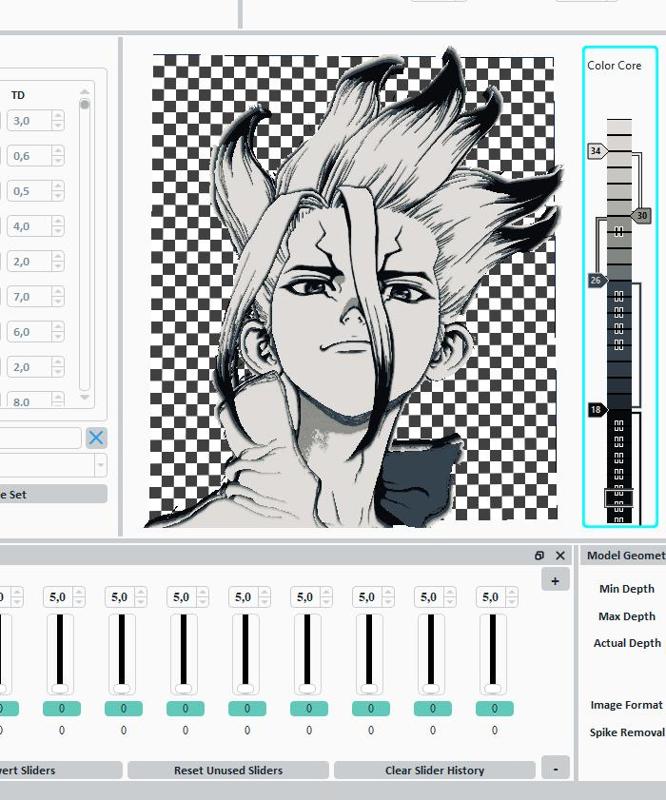This screenshot has width=666, height=800.
Task: Click the Min Depth label
Action: tap(626, 589)
